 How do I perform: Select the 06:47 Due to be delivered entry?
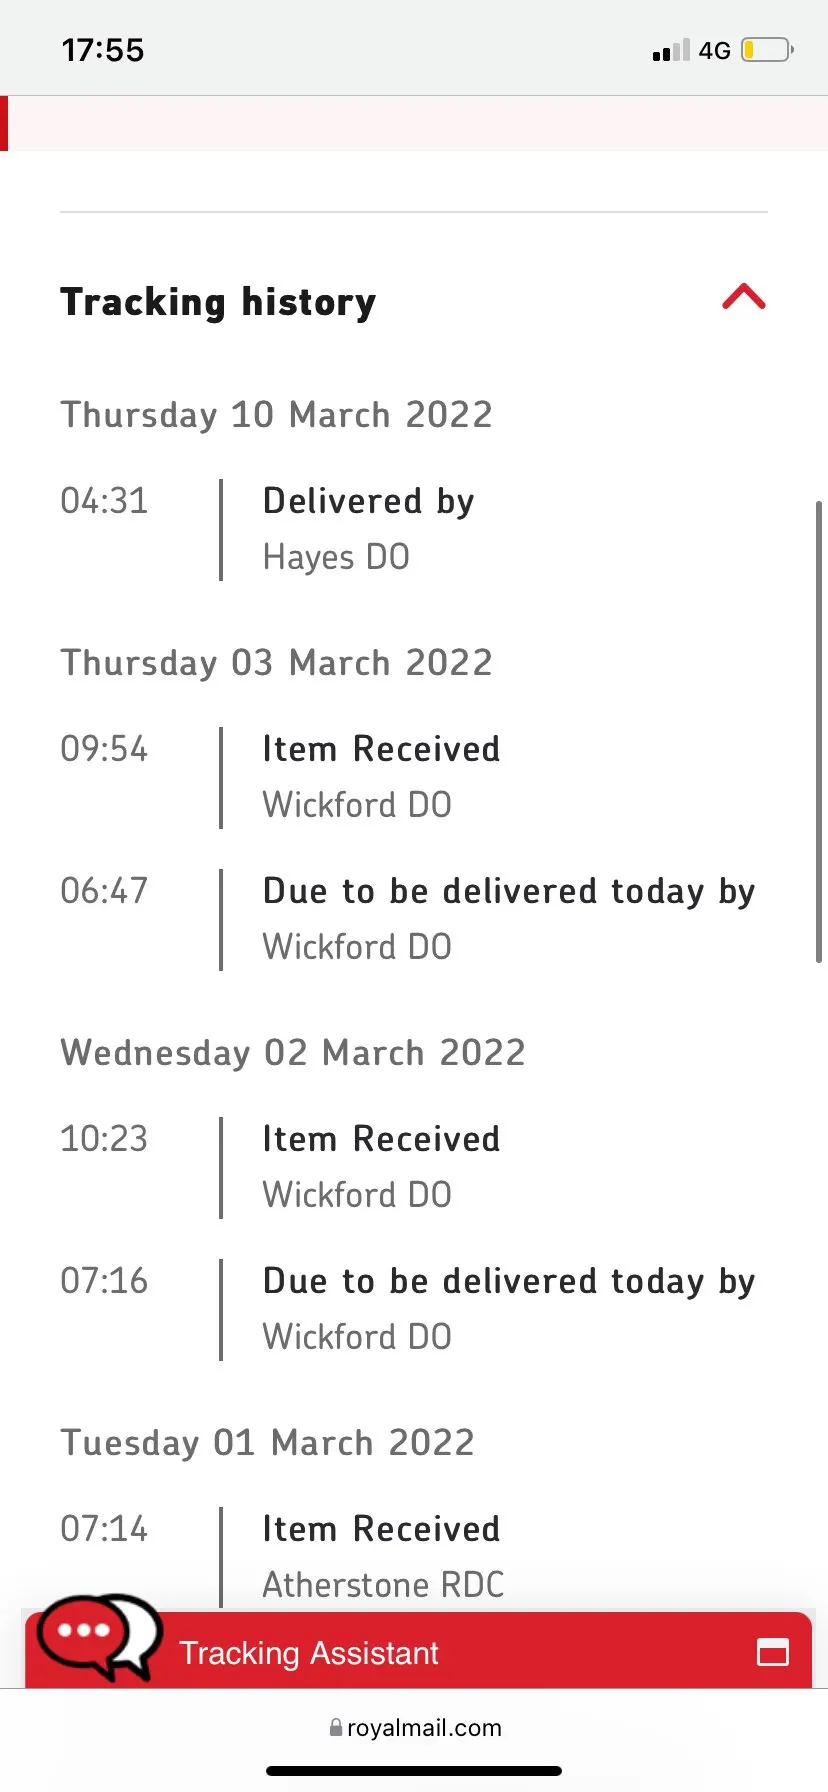pos(414,919)
